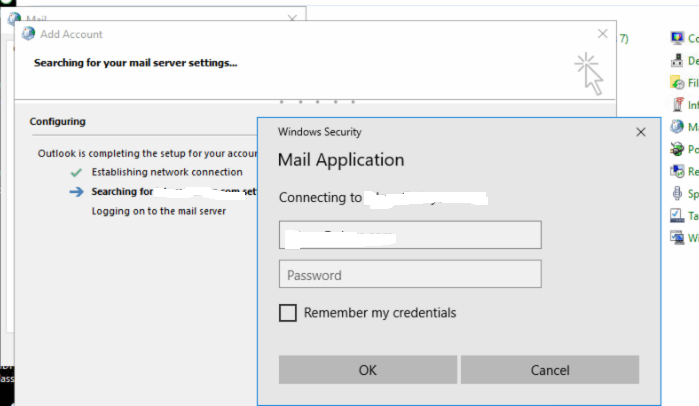
Task: Open Device Manager icon in Control Panel
Action: point(677,60)
